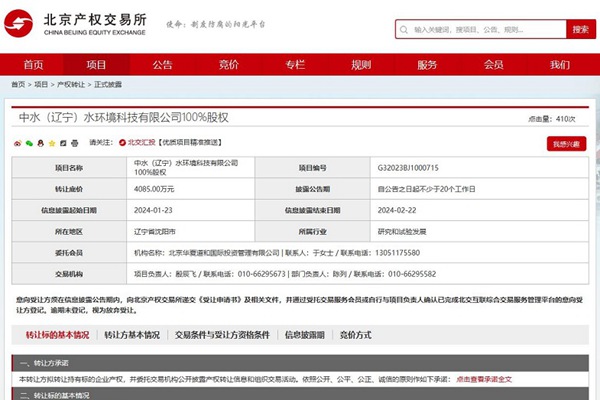Viewport: 600px width, 400px height.
Task: Open the 首页 navigation menu
Action: (x=33, y=64)
